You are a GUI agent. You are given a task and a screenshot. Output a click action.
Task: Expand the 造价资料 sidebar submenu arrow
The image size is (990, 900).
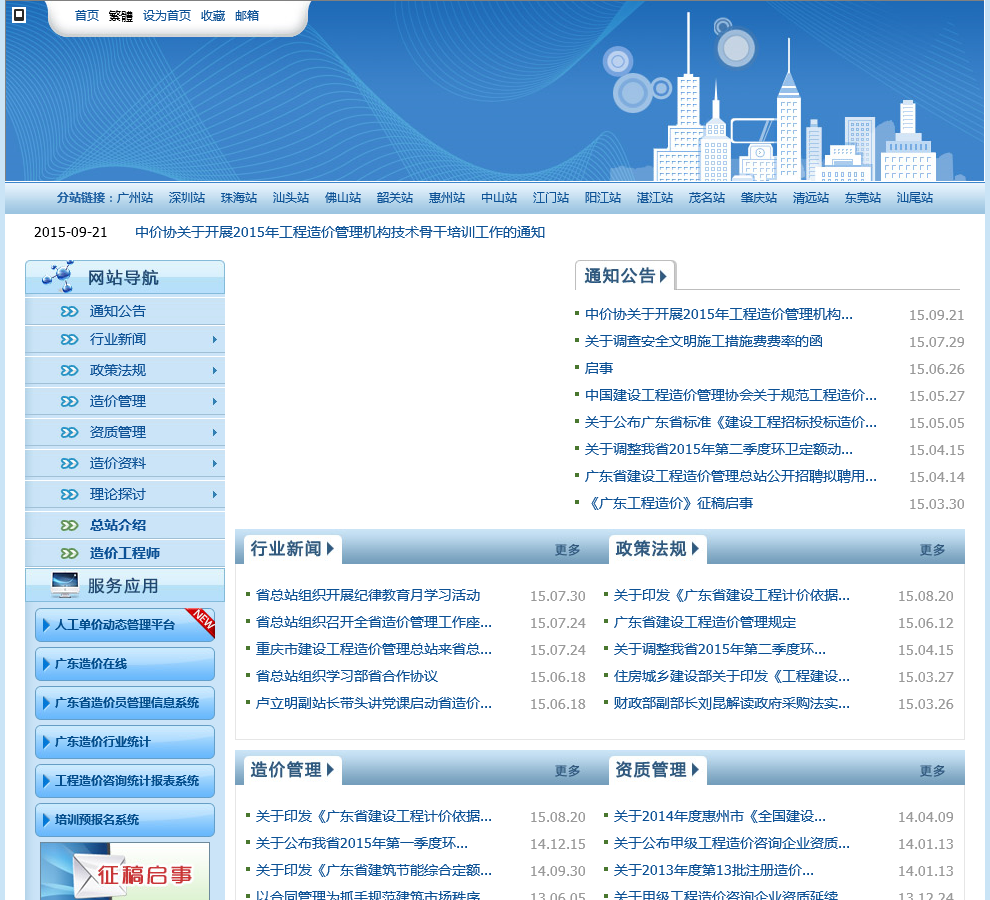214,464
